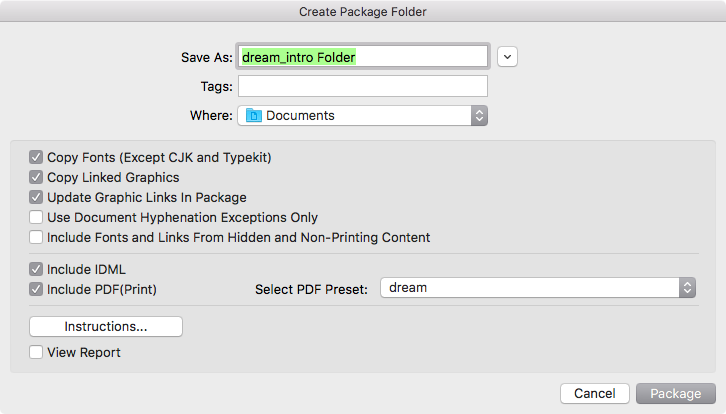The image size is (726, 414).
Task: Click the Cancel button
Action: [x=595, y=393]
